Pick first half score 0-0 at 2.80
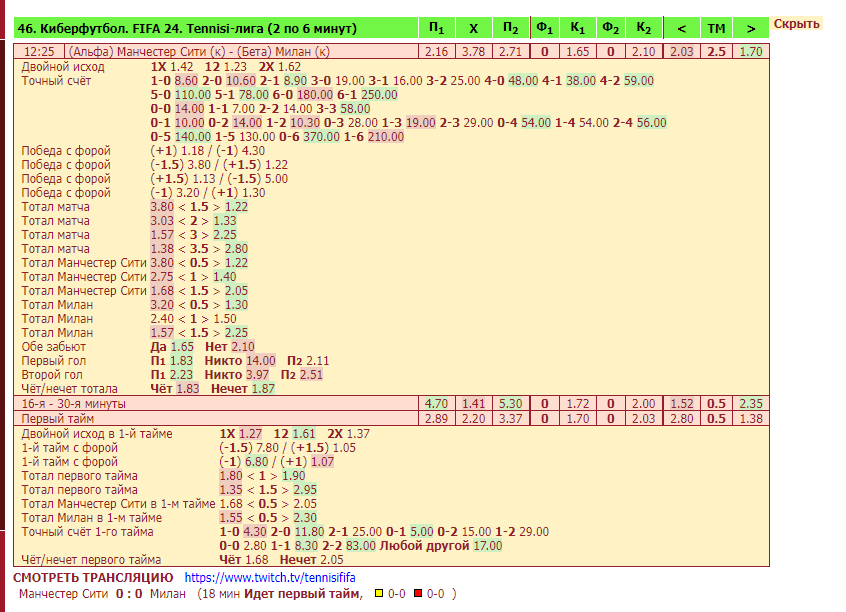This screenshot has height=612, width=846. tap(255, 546)
